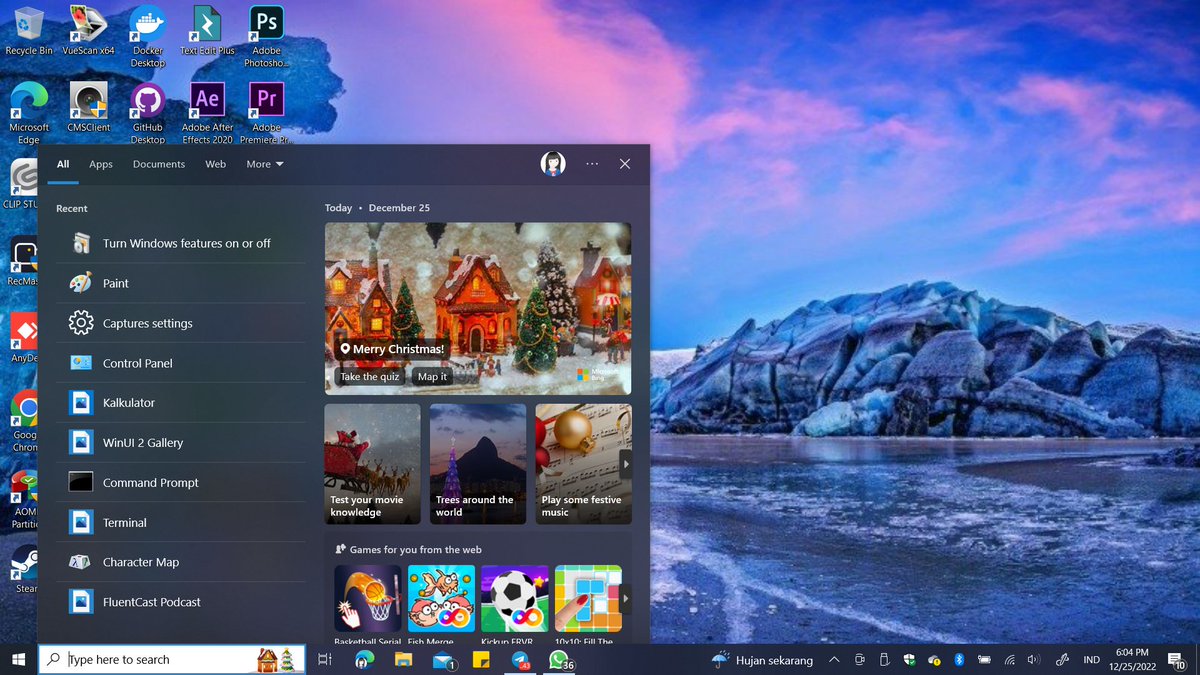Image resolution: width=1200 pixels, height=675 pixels.
Task: Open File Explorer from the taskbar
Action: tap(403, 660)
